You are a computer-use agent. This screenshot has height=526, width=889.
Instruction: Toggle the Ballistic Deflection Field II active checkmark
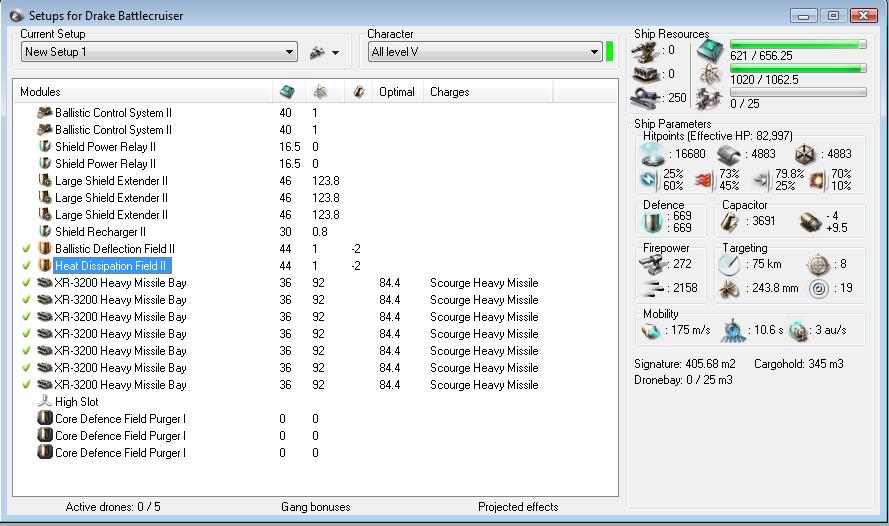pos(26,249)
